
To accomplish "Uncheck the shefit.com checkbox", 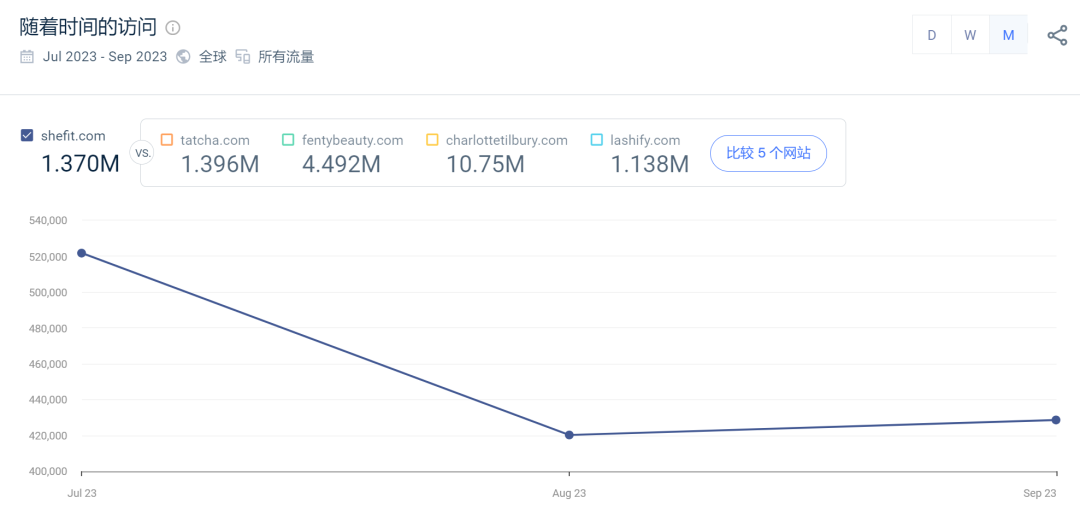I will pos(27,136).
